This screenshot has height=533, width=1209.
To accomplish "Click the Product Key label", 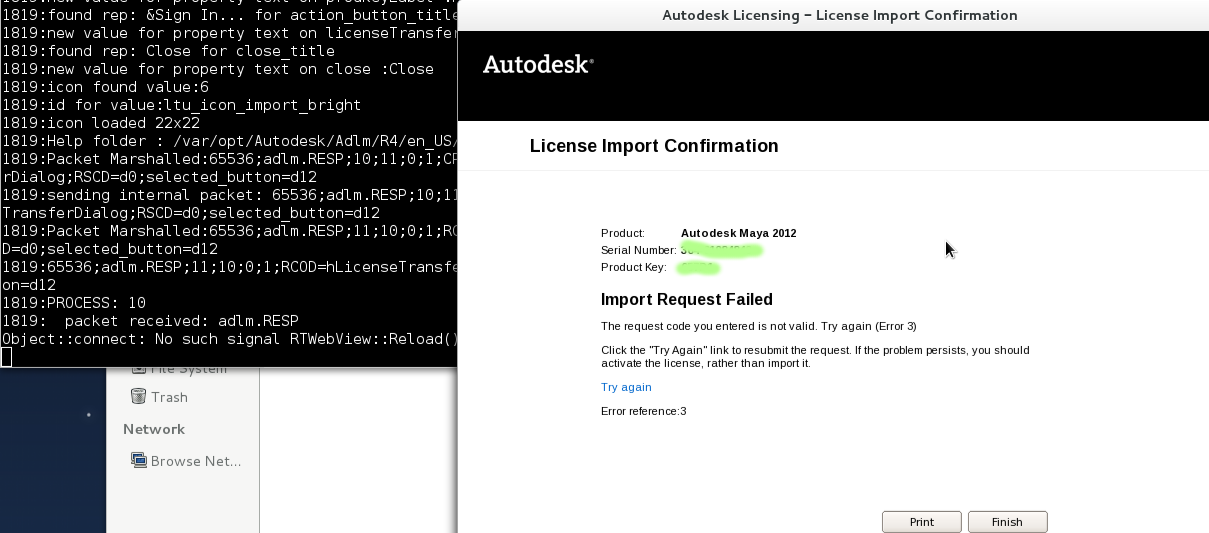I will [634, 267].
